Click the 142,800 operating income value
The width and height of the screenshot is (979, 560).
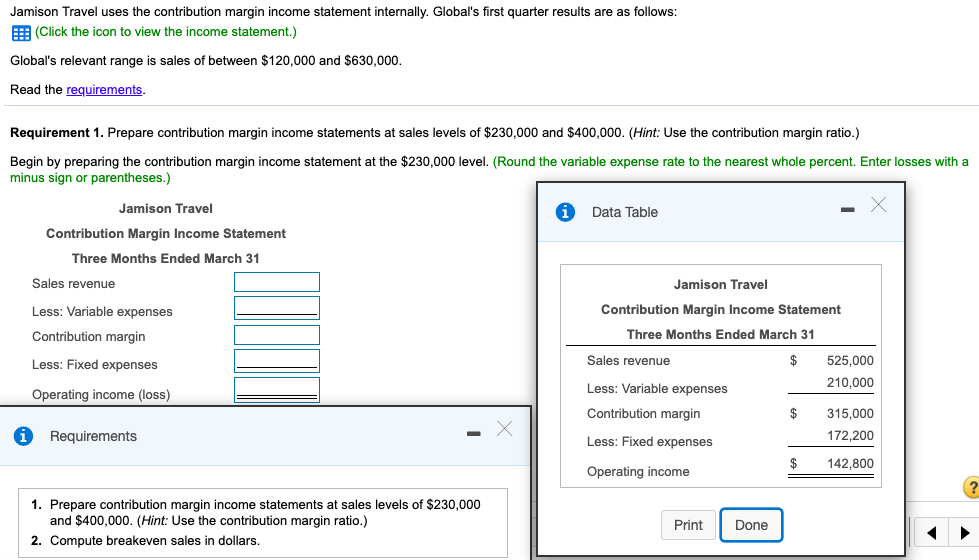click(850, 463)
